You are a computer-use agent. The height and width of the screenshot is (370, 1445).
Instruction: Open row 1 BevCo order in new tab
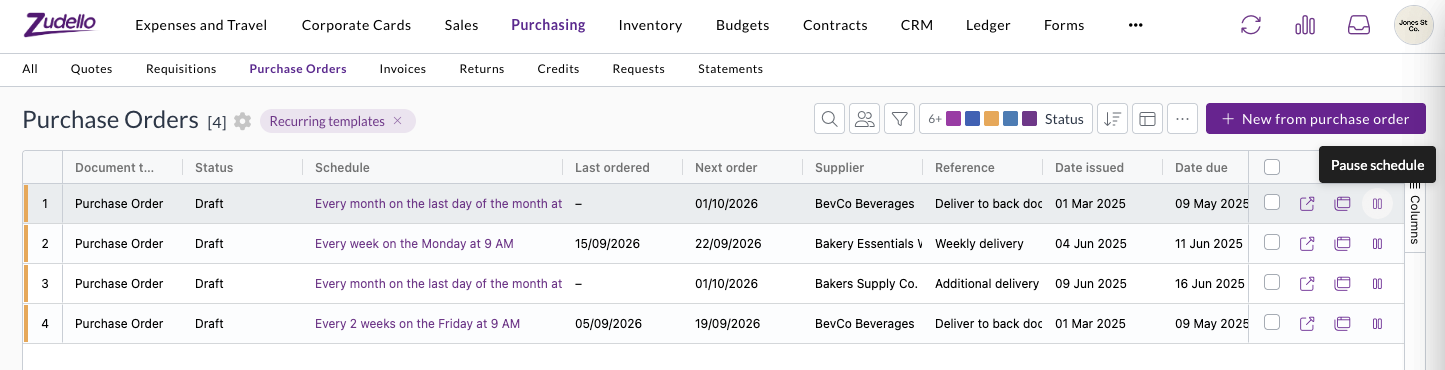coord(1307,203)
